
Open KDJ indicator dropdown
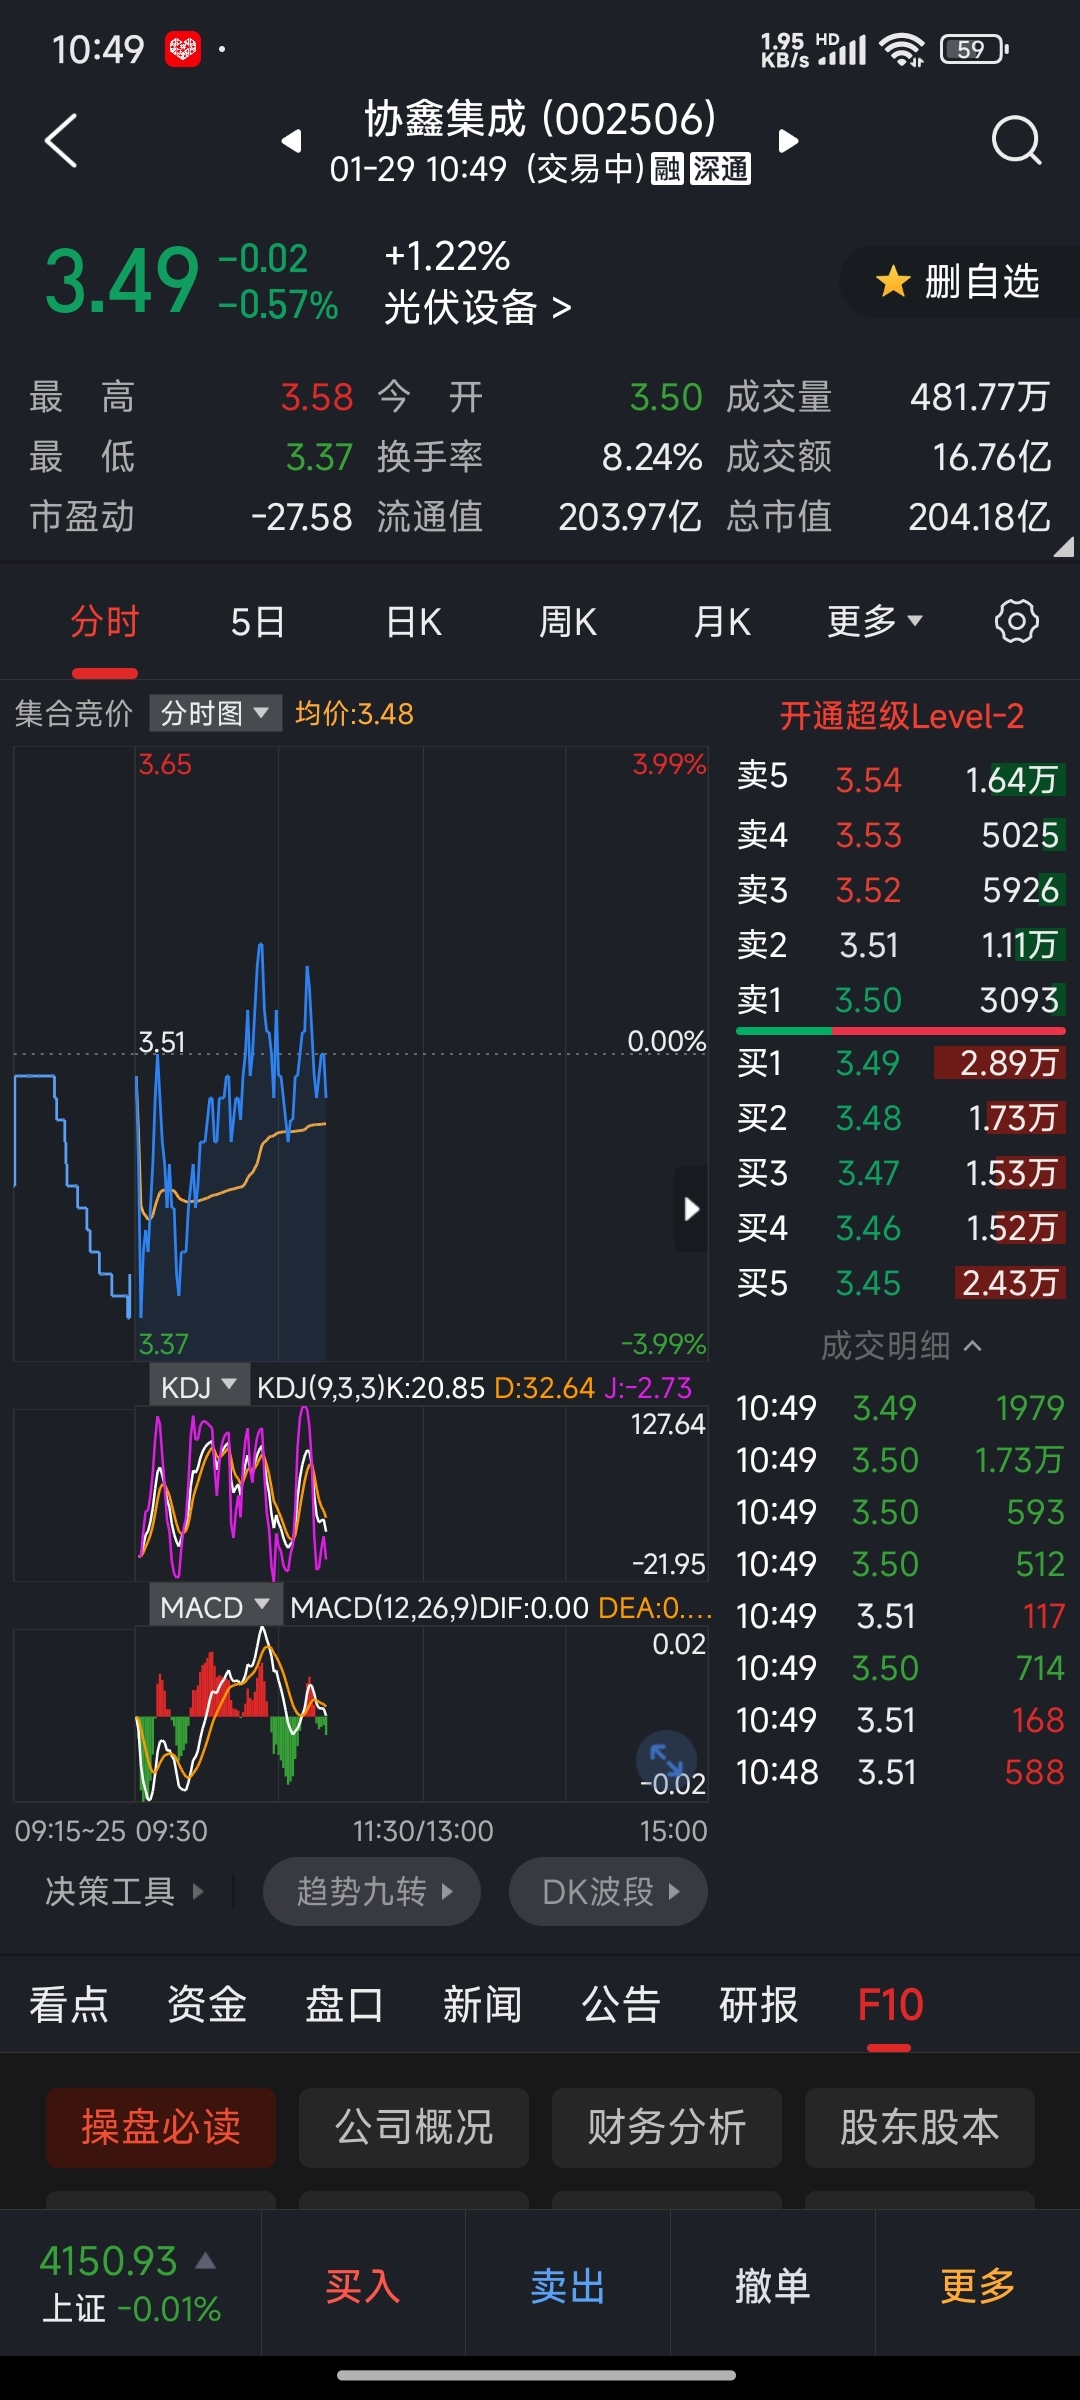199,1387
